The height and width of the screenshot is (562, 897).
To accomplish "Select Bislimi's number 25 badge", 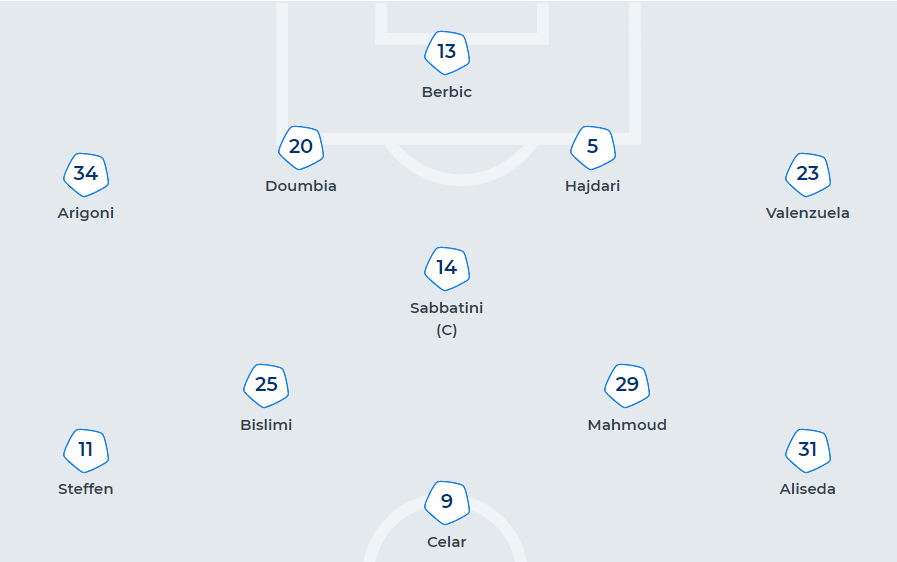I will pos(266,385).
